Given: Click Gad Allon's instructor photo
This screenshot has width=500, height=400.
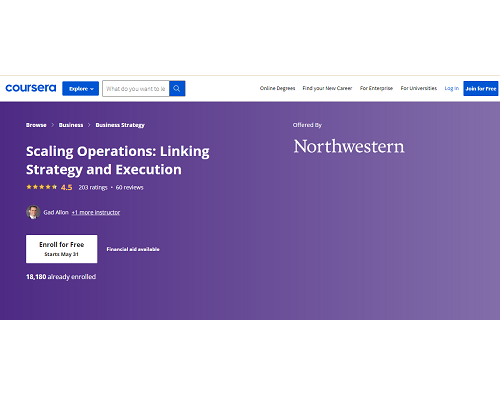Looking at the screenshot, I should (33, 212).
